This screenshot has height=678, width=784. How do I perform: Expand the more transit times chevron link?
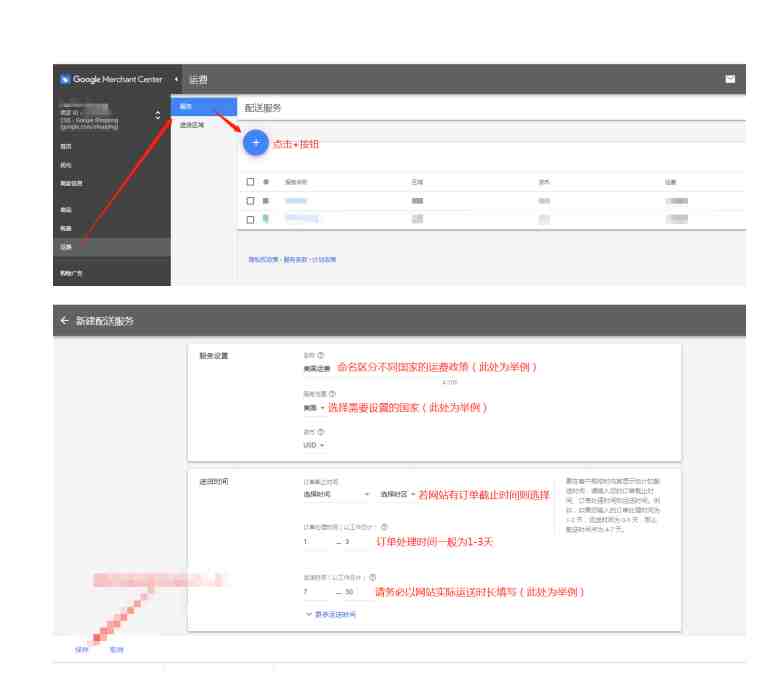[331, 614]
